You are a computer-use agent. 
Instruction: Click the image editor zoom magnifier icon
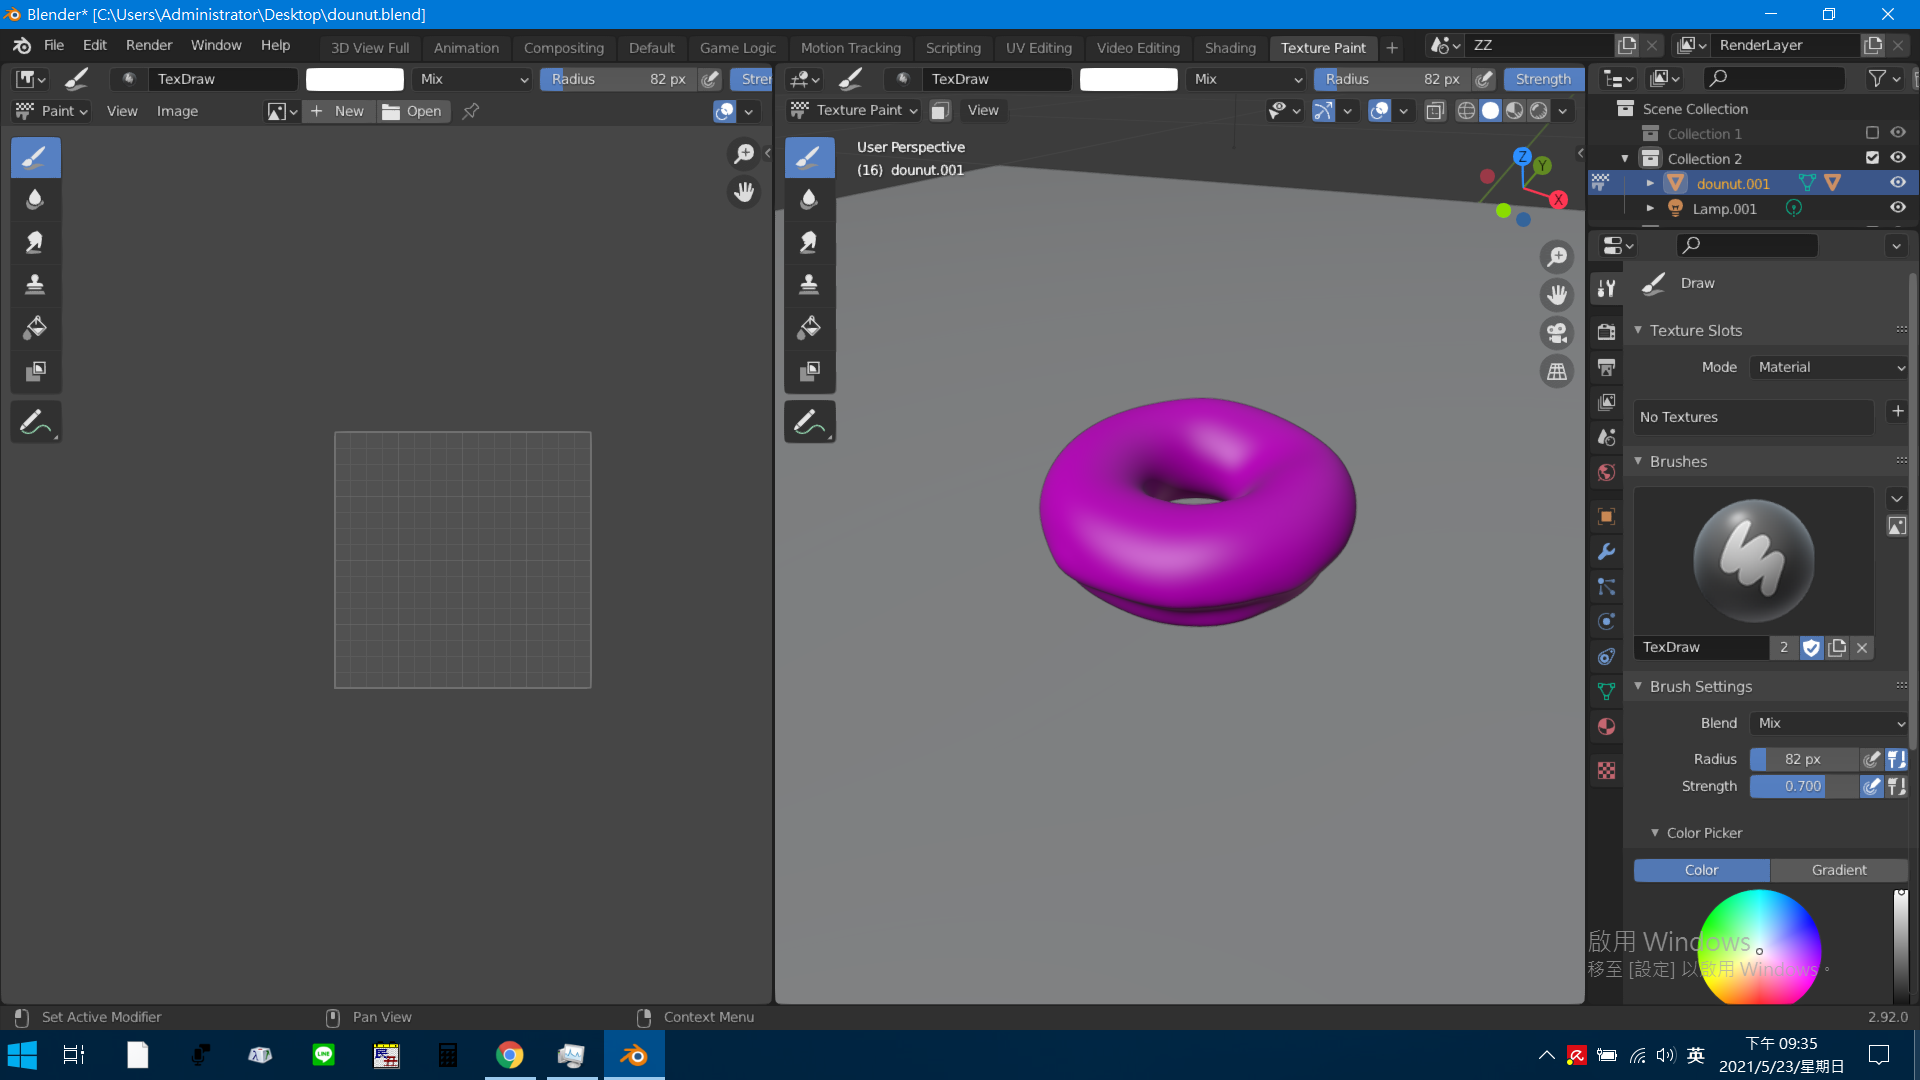744,153
